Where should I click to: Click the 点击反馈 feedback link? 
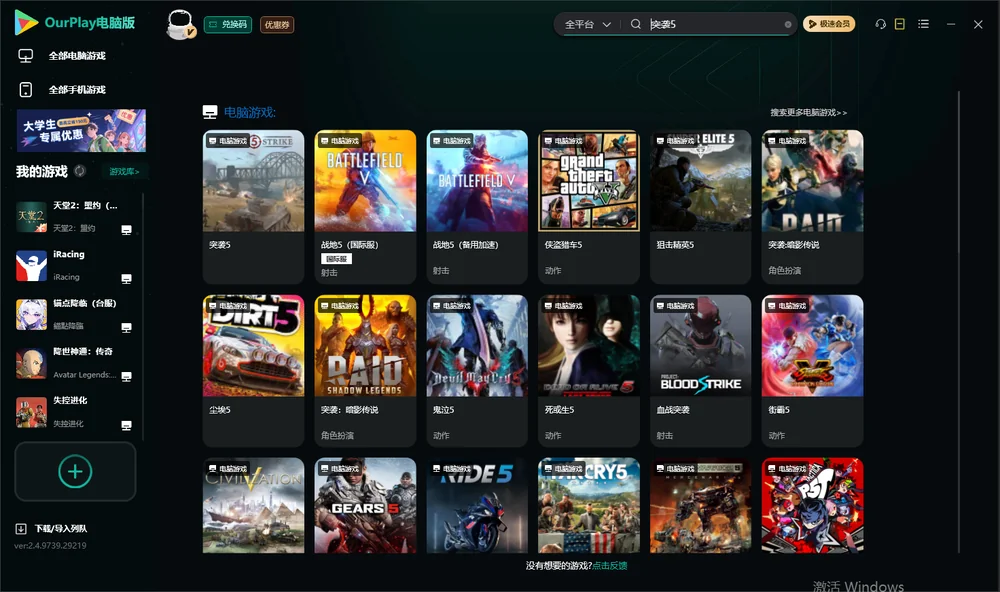pyautogui.click(x=610, y=565)
